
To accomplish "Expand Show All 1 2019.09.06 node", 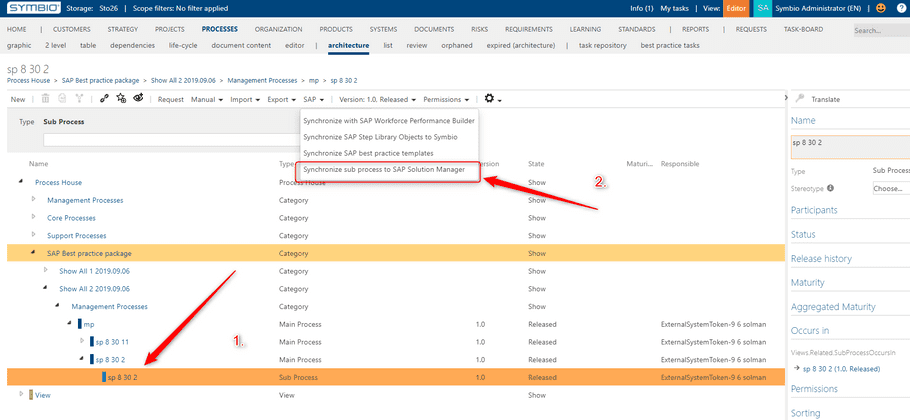I will pos(46,270).
